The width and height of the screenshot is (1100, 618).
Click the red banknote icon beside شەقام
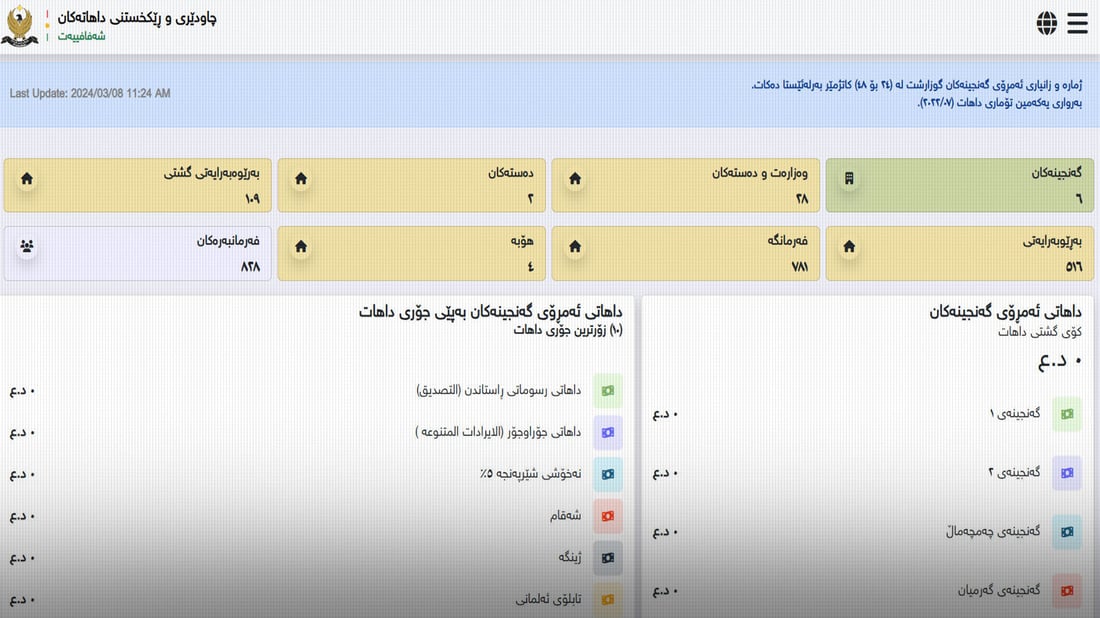607,516
